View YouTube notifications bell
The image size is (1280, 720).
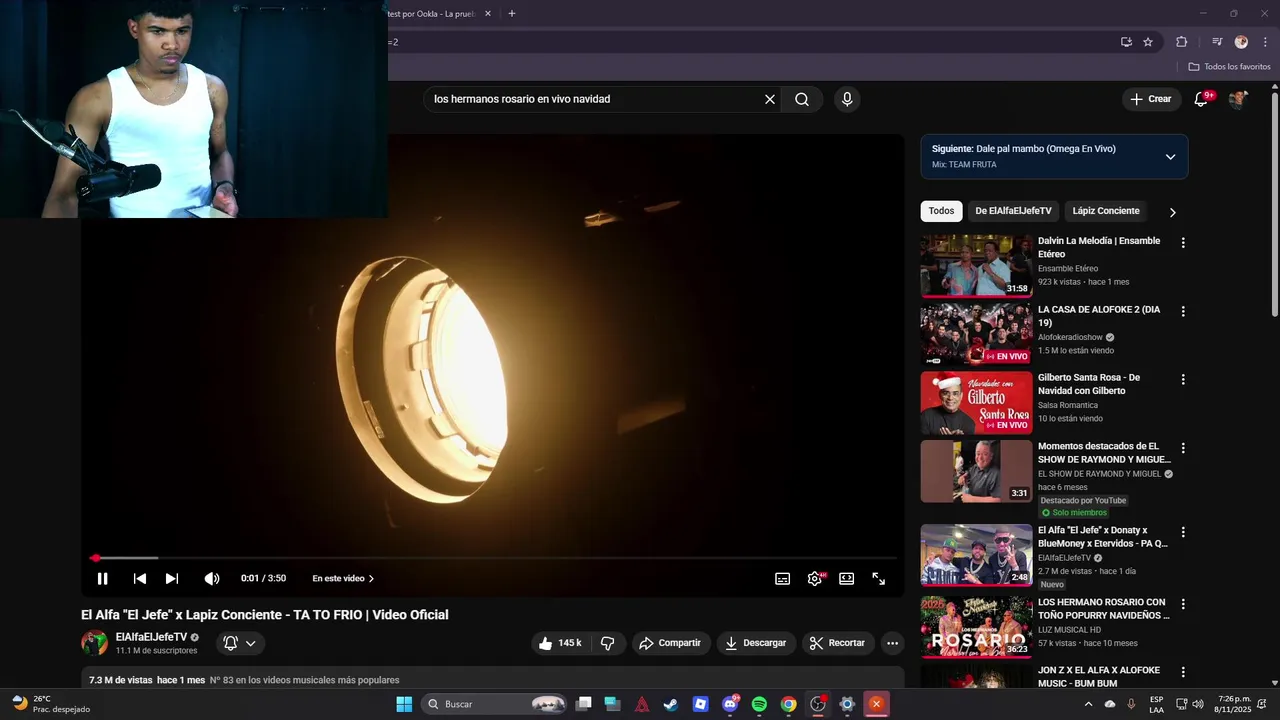coord(1202,99)
